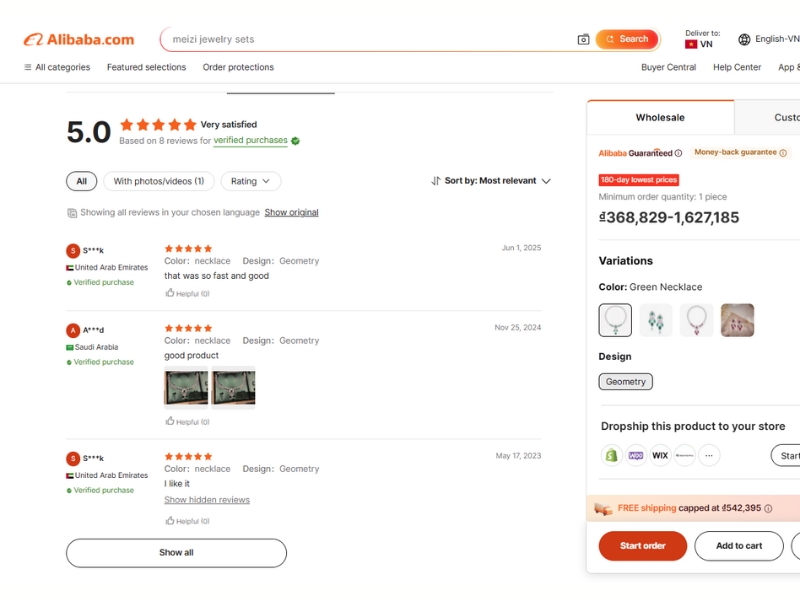This screenshot has height=600, width=800.
Task: Select the Green Necklace color swatch
Action: 614,320
